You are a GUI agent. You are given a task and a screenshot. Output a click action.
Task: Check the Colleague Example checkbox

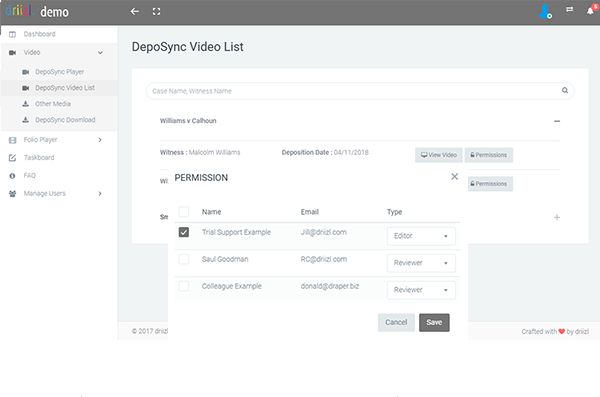tap(184, 286)
